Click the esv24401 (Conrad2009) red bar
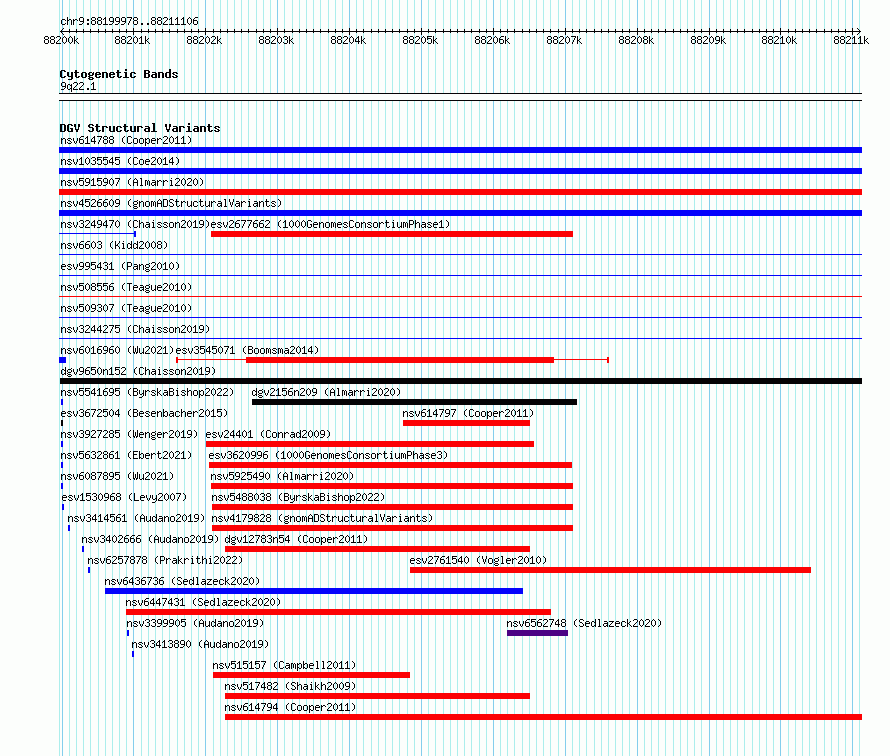The width and height of the screenshot is (890, 756). [370, 444]
